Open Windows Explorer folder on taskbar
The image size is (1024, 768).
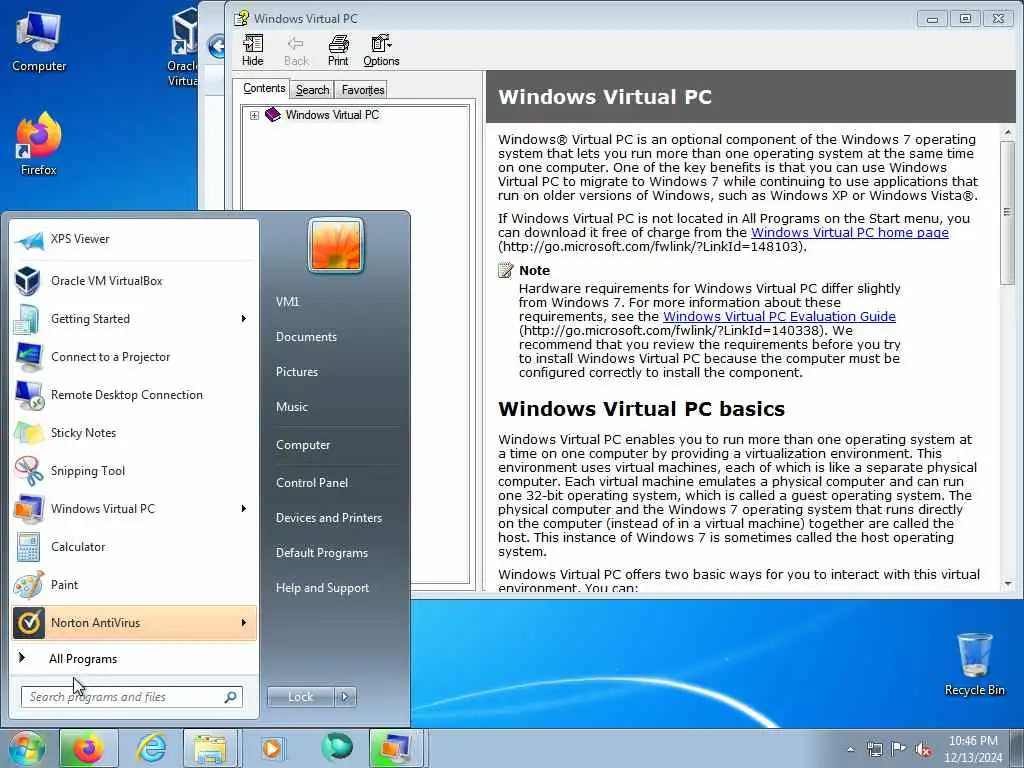click(x=209, y=749)
